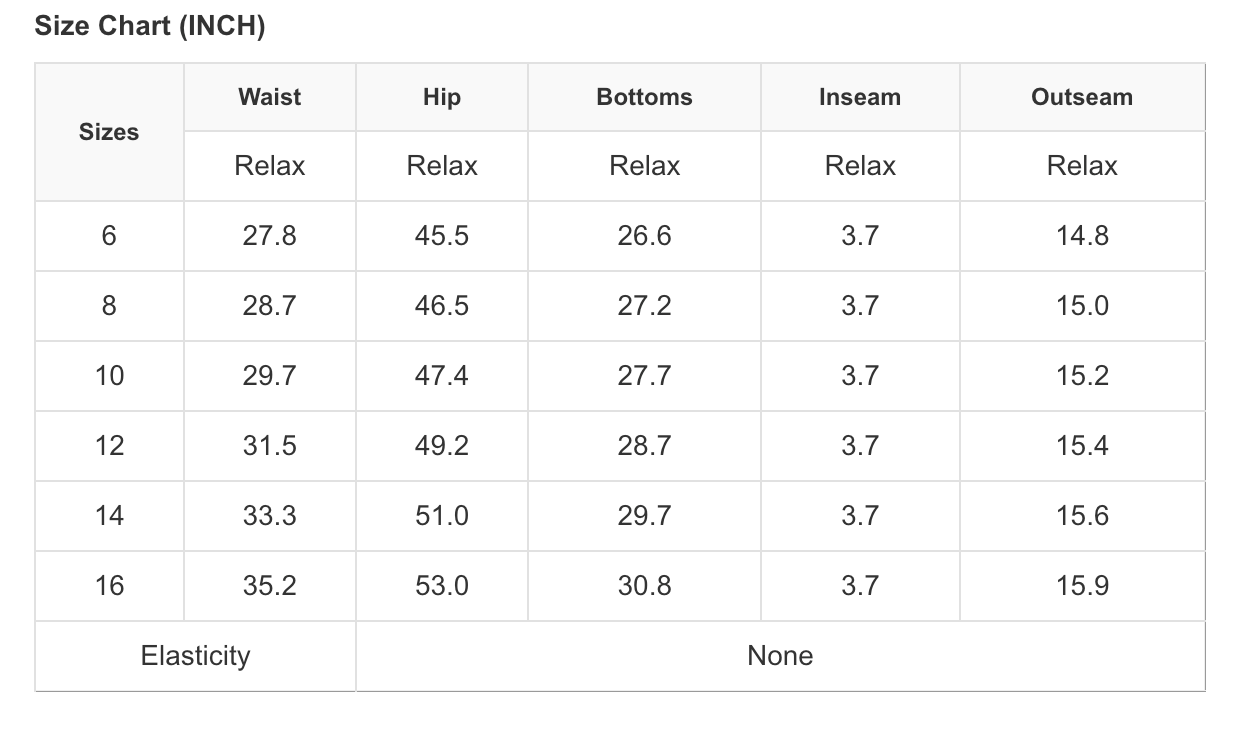Click the Inseam column header
This screenshot has width=1258, height=730.
(859, 97)
